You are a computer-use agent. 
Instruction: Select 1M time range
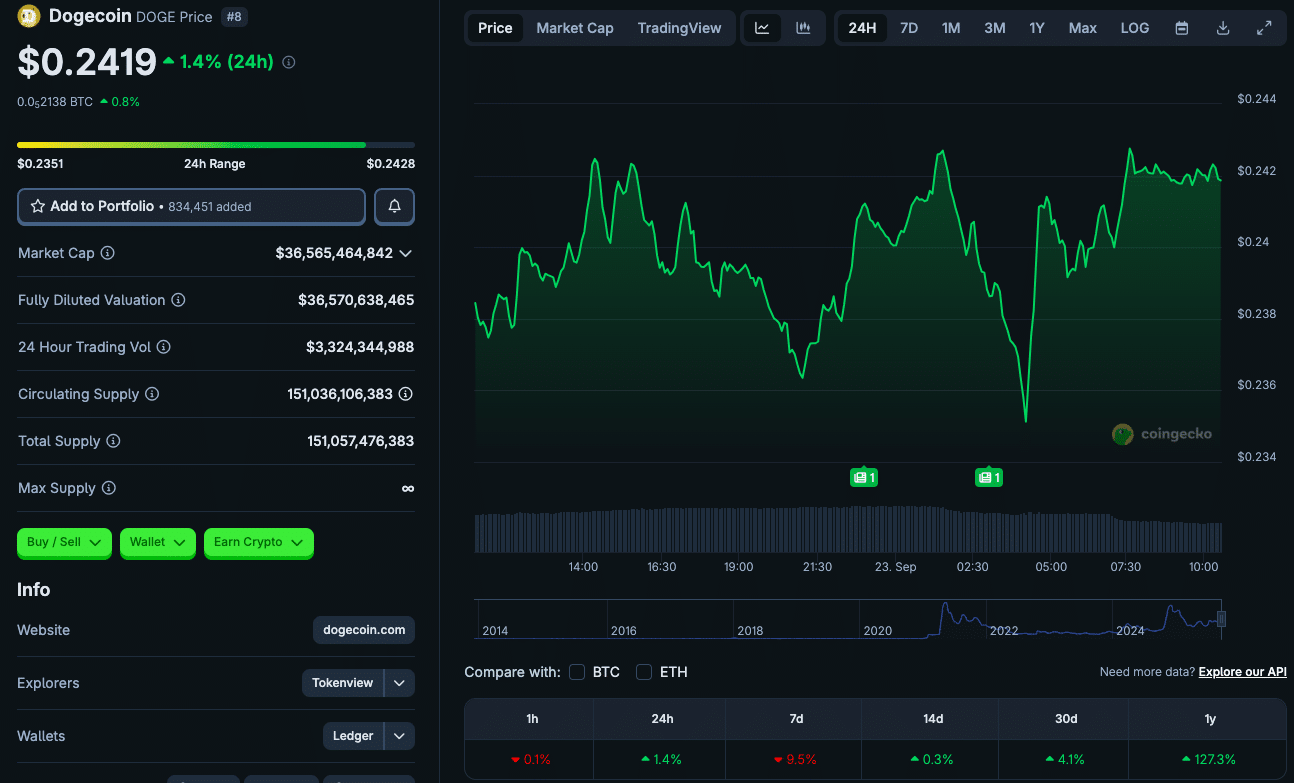click(x=951, y=28)
